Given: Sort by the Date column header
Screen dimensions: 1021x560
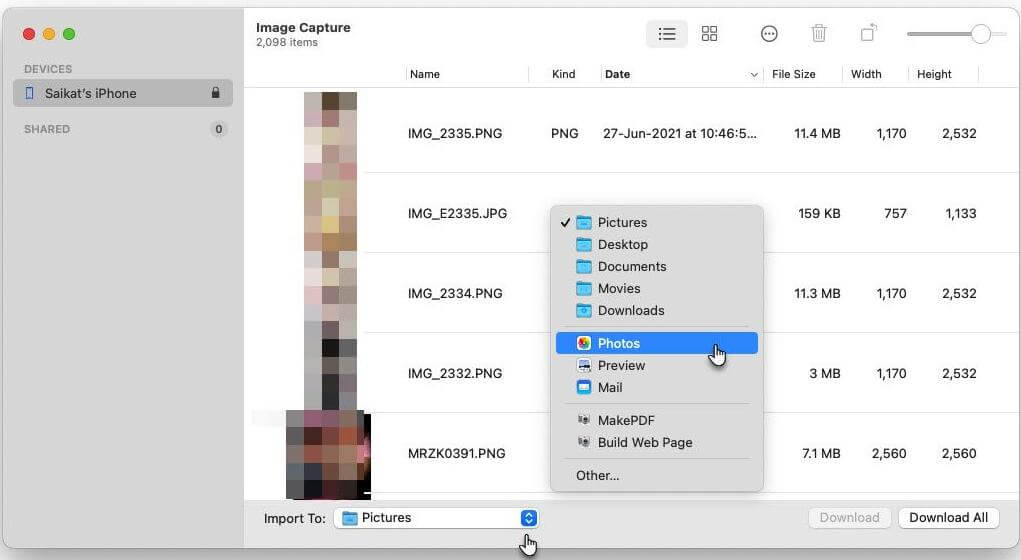Looking at the screenshot, I should coord(617,74).
